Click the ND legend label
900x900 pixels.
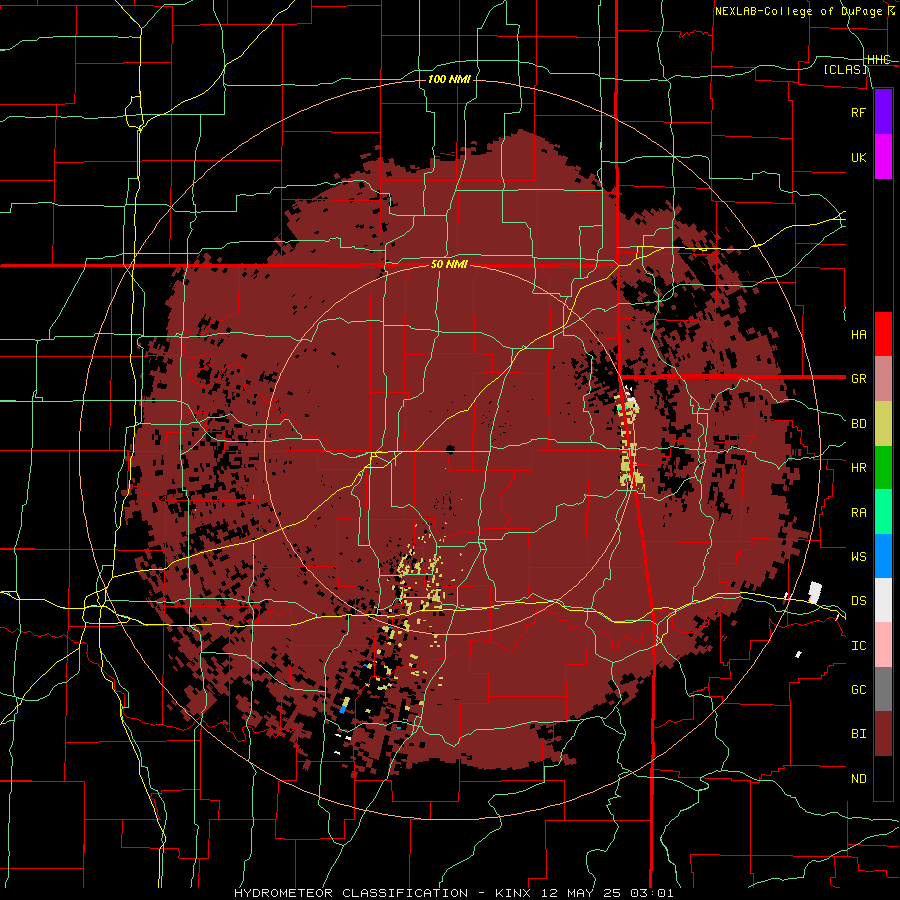(858, 779)
